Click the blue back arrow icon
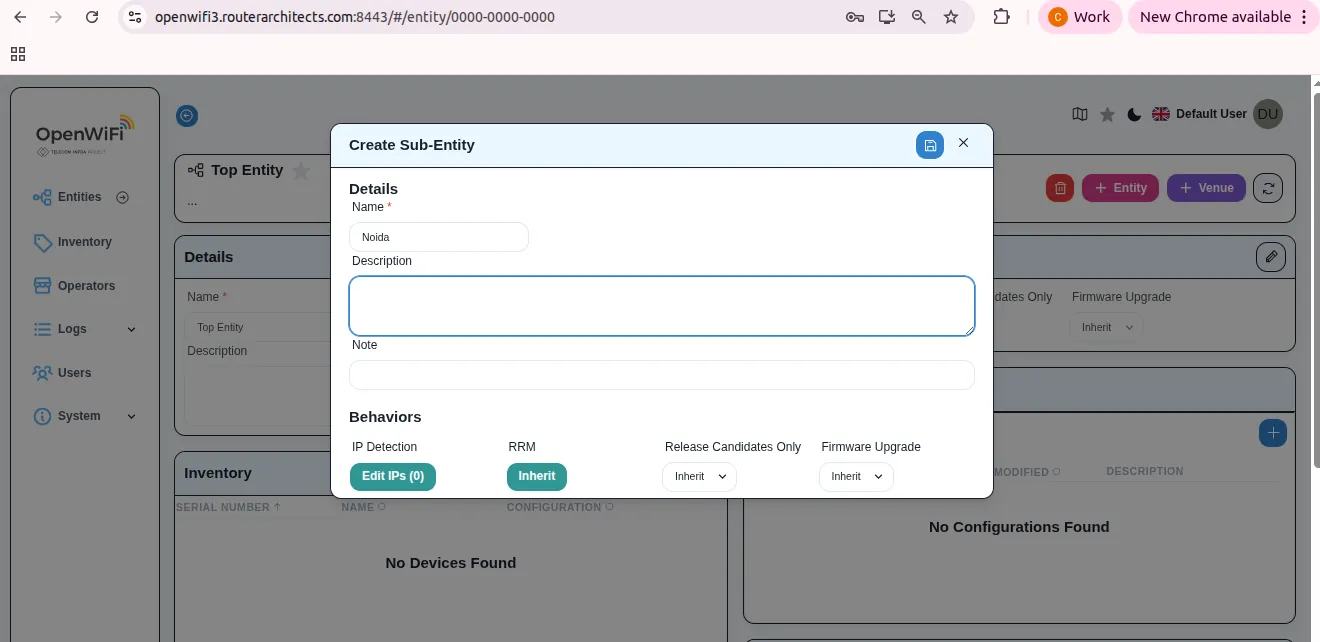The height and width of the screenshot is (642, 1320). click(x=187, y=116)
